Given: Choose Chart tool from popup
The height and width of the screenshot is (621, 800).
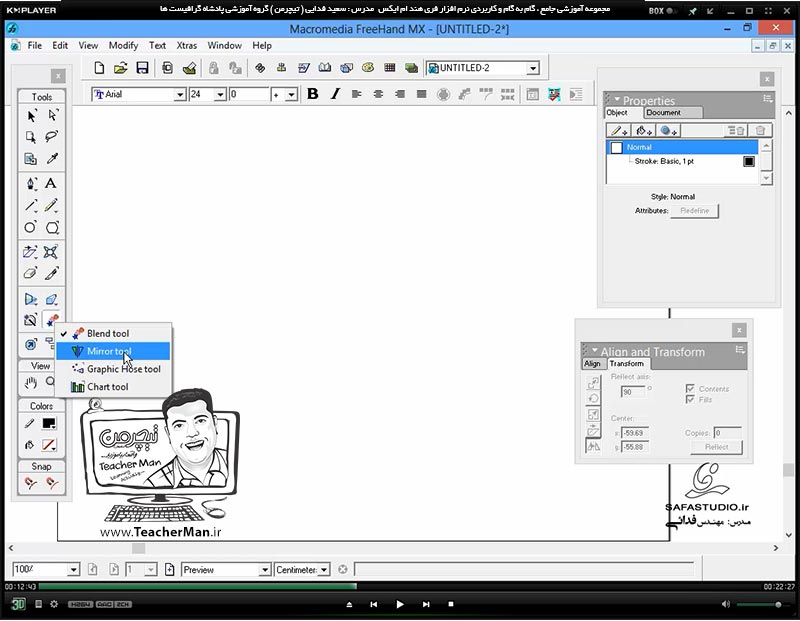Looking at the screenshot, I should click(x=113, y=387).
